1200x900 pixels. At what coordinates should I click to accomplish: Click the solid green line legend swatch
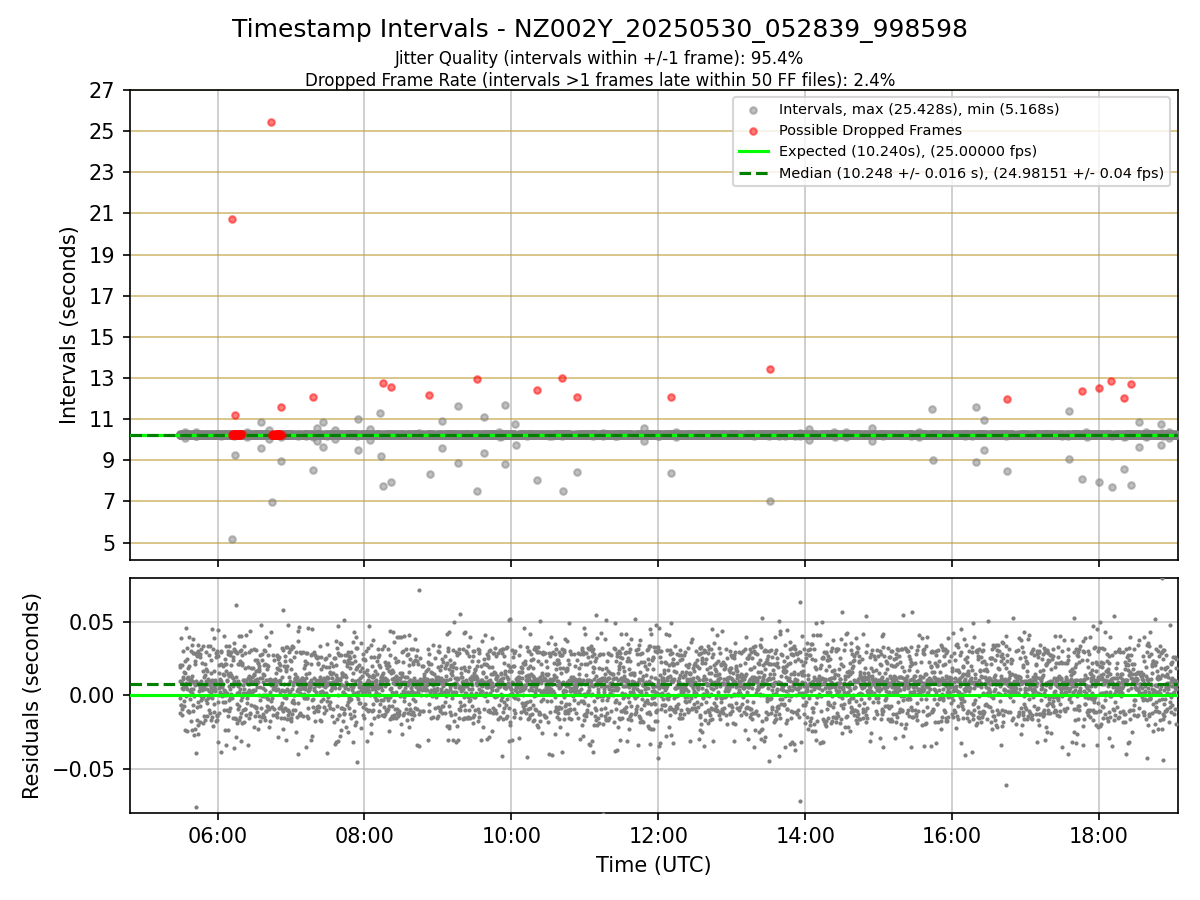point(754,152)
